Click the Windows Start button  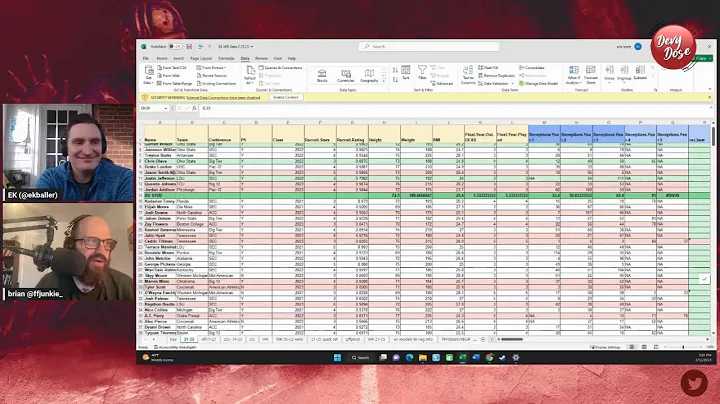338,358
